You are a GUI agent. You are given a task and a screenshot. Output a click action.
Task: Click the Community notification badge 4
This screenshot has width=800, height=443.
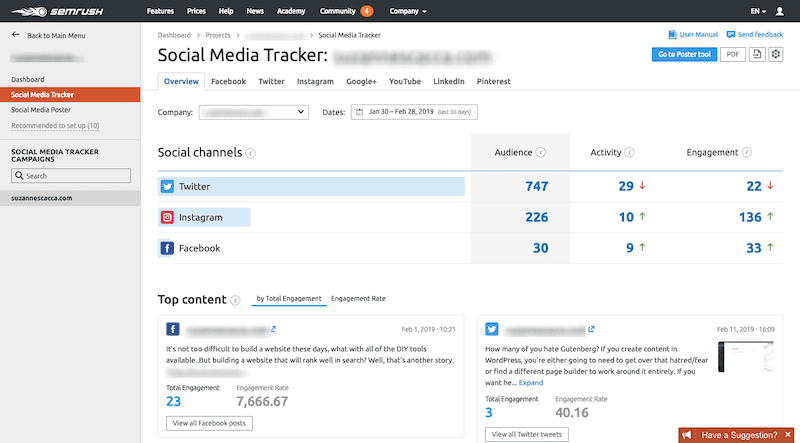click(x=366, y=11)
